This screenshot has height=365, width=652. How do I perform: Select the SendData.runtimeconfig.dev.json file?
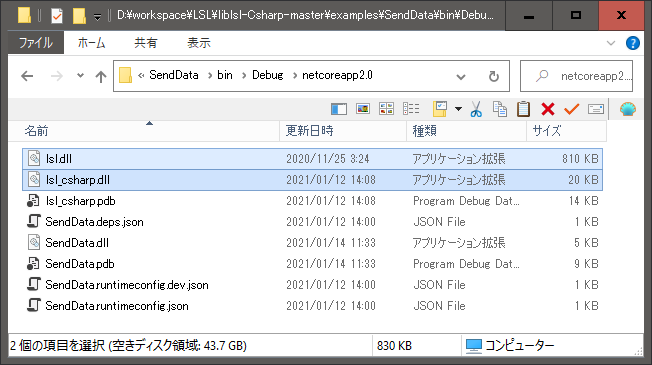[312, 285]
